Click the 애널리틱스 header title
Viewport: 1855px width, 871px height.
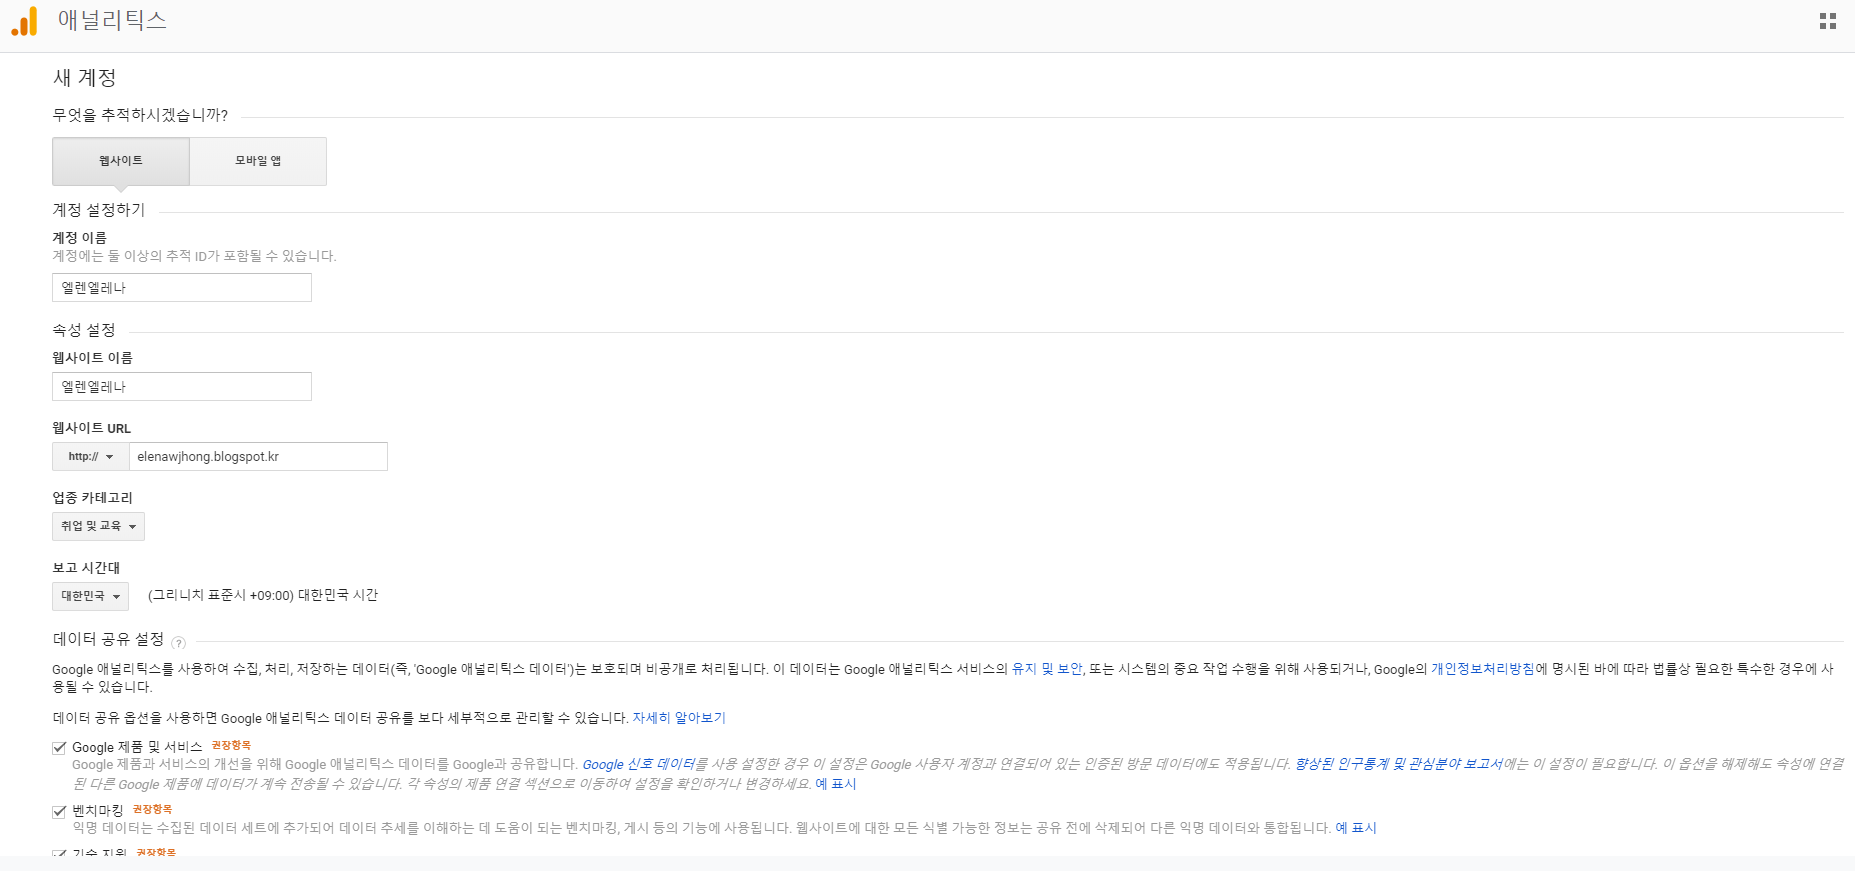coord(112,20)
